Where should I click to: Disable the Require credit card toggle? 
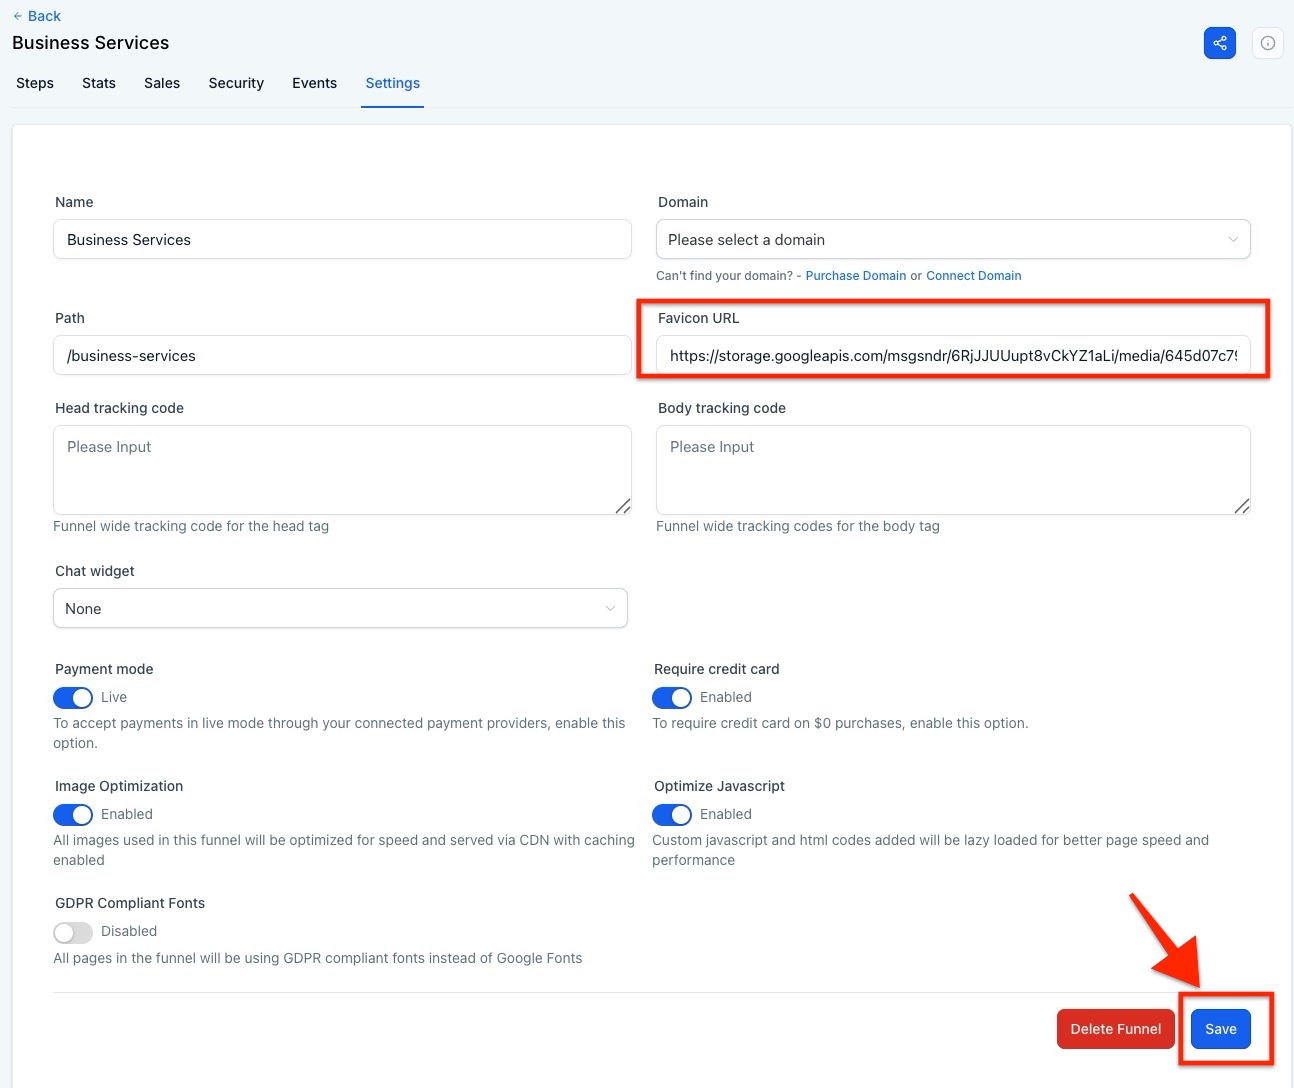point(672,698)
